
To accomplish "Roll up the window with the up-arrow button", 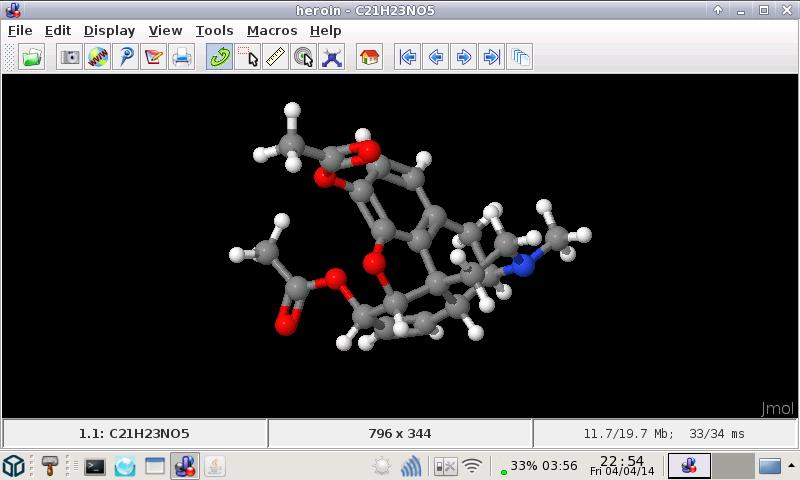I will 718,10.
